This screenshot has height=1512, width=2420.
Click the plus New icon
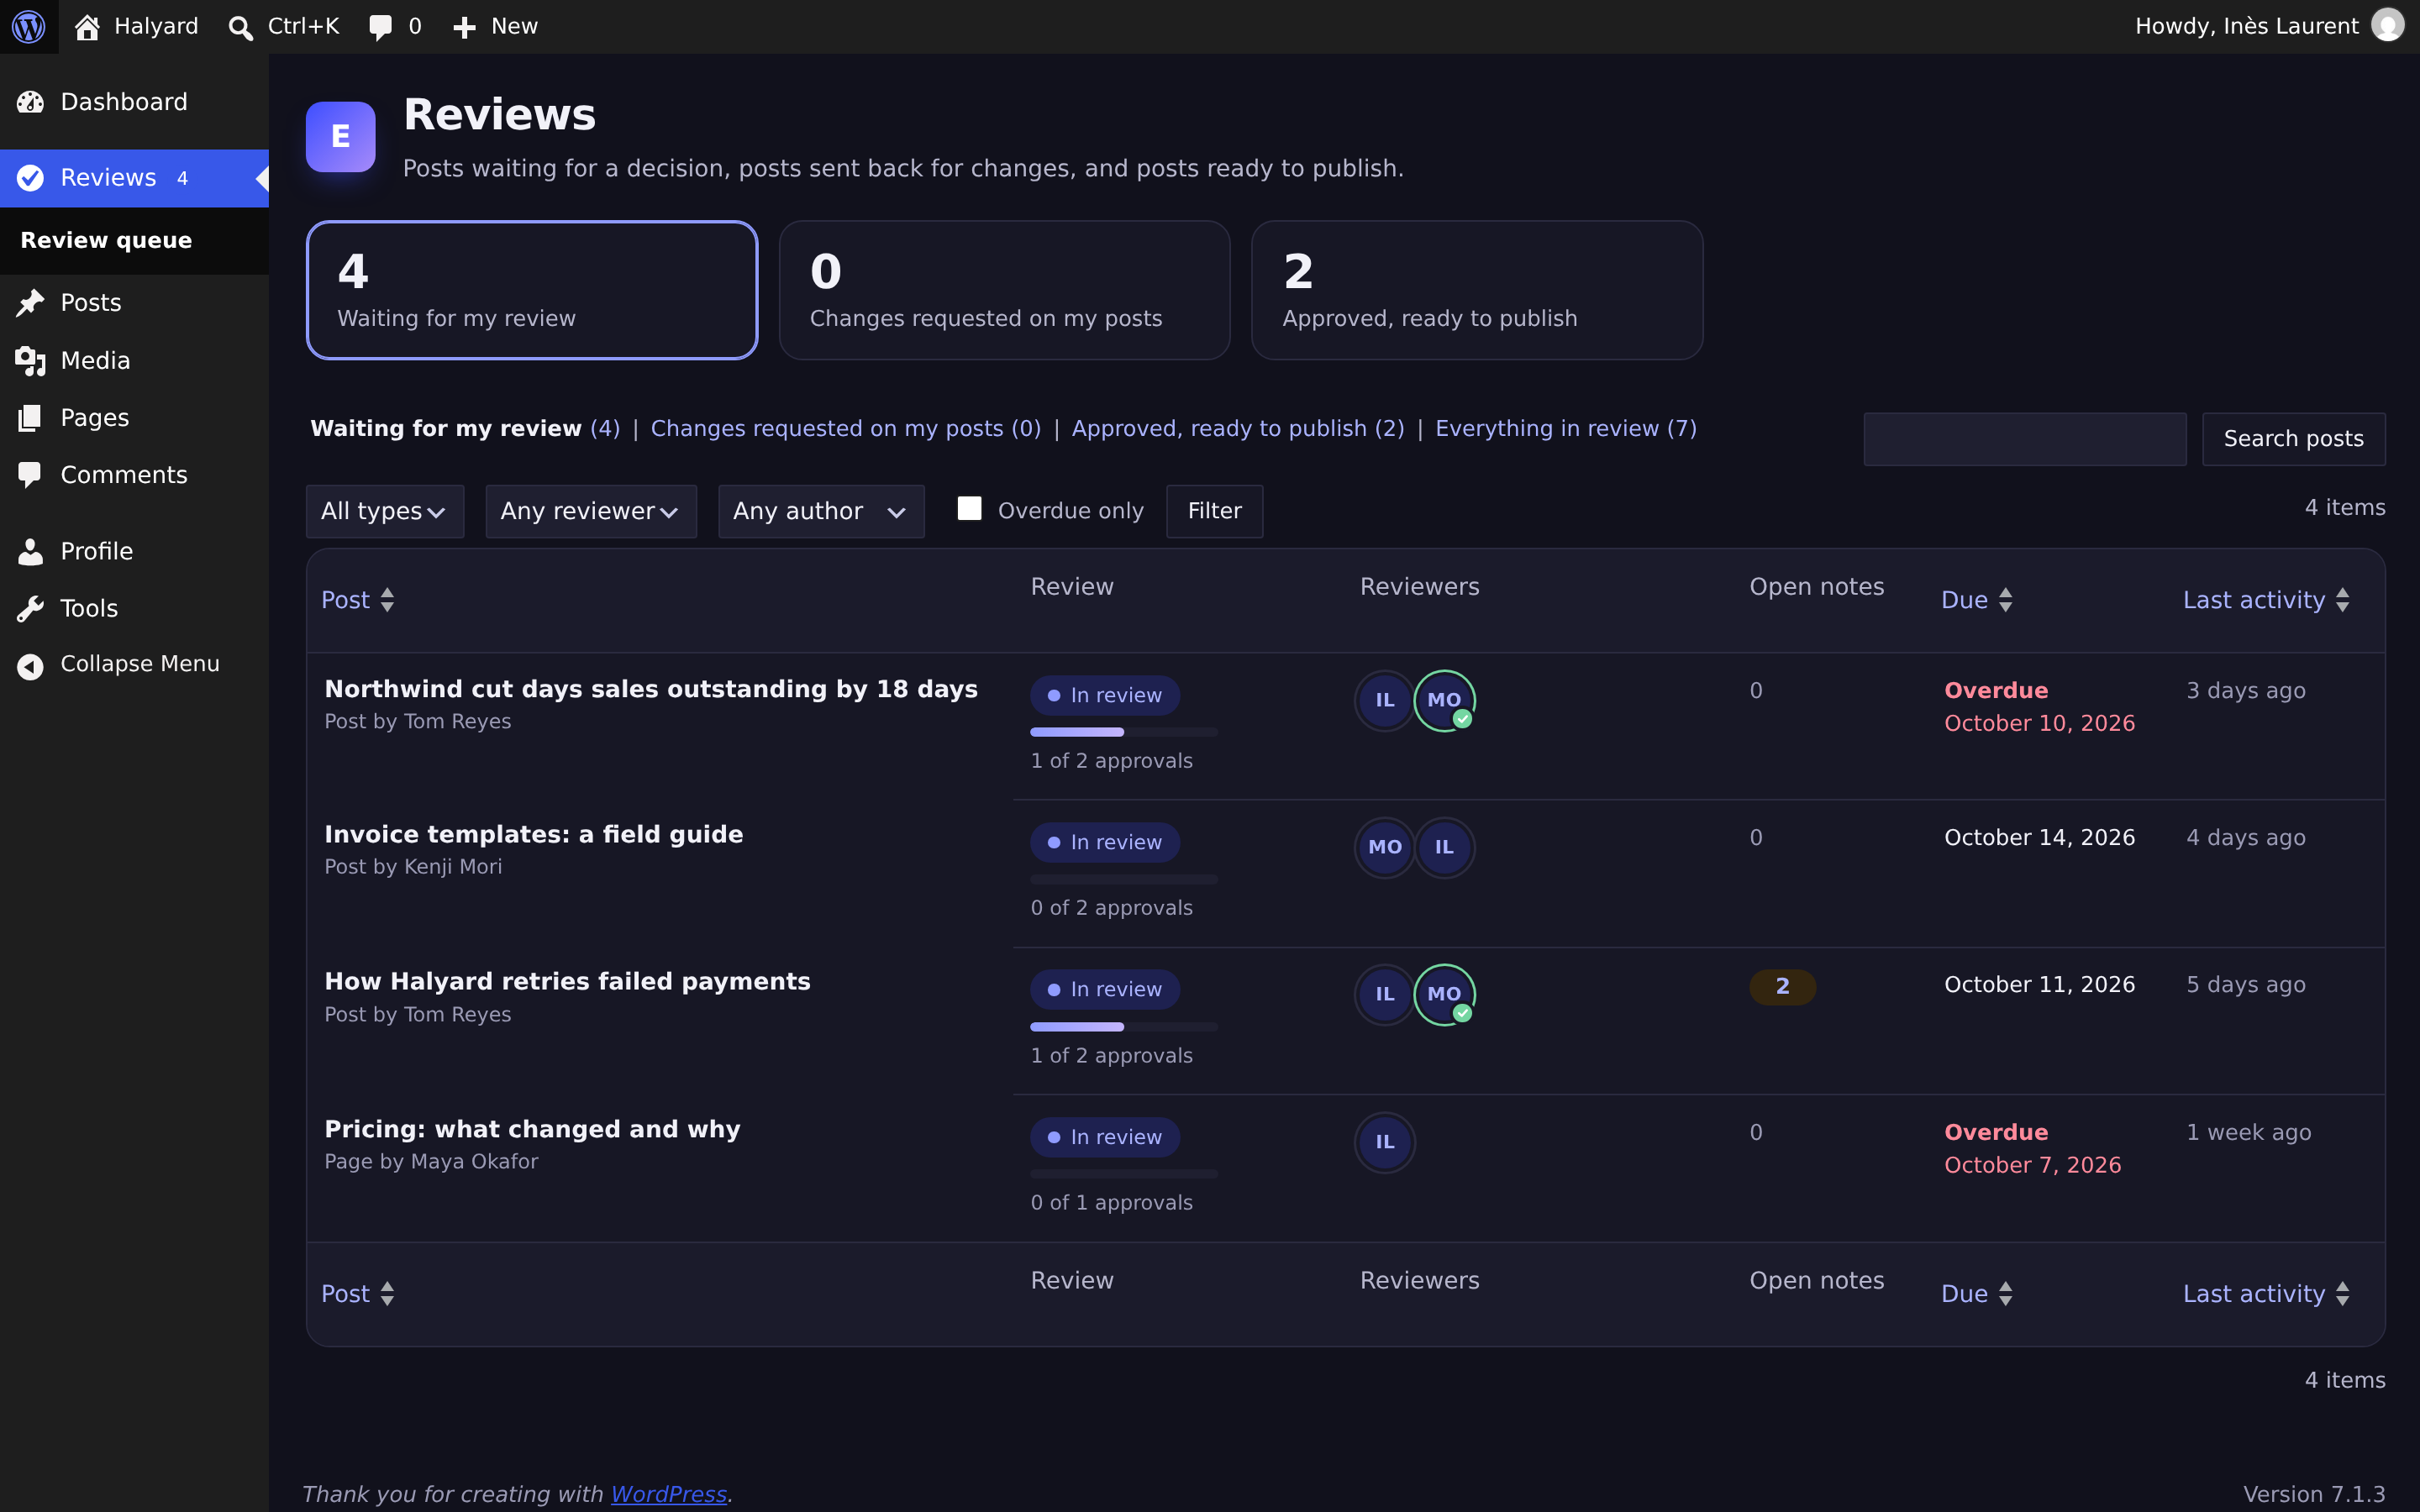(x=464, y=27)
